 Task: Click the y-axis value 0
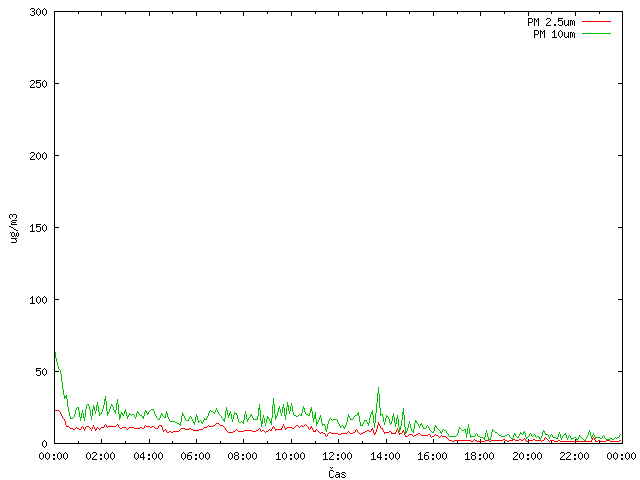click(44, 444)
